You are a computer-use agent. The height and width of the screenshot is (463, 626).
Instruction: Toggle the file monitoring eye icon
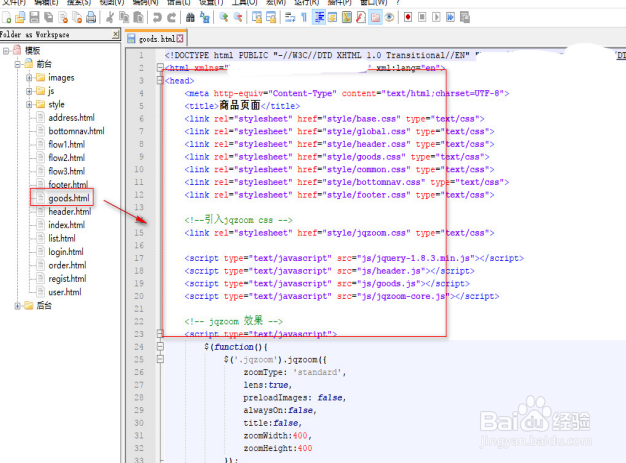coord(389,18)
